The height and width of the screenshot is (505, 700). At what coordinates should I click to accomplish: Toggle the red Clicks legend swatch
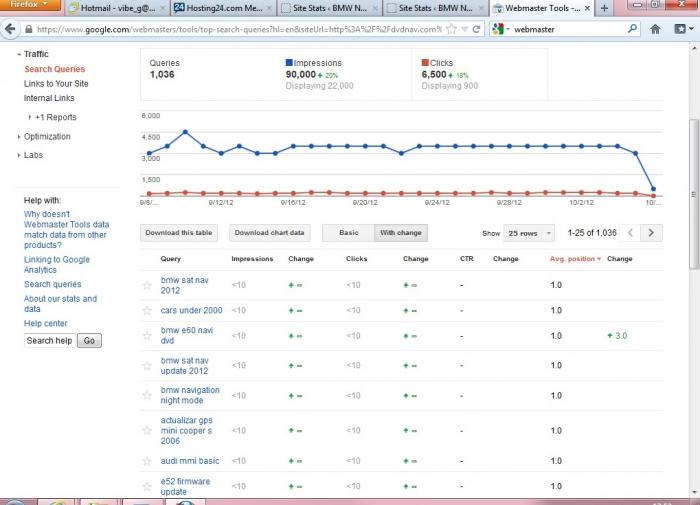point(425,63)
